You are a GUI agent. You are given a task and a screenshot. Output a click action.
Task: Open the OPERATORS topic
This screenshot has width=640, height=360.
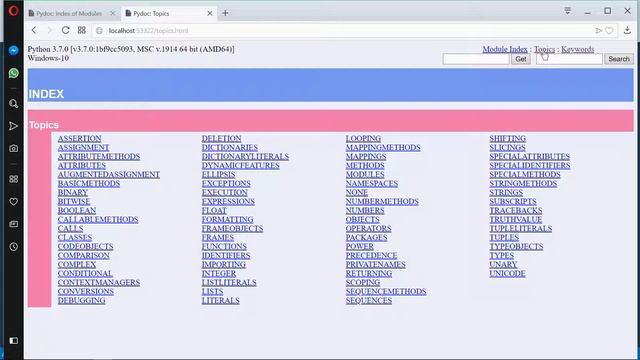369,229
